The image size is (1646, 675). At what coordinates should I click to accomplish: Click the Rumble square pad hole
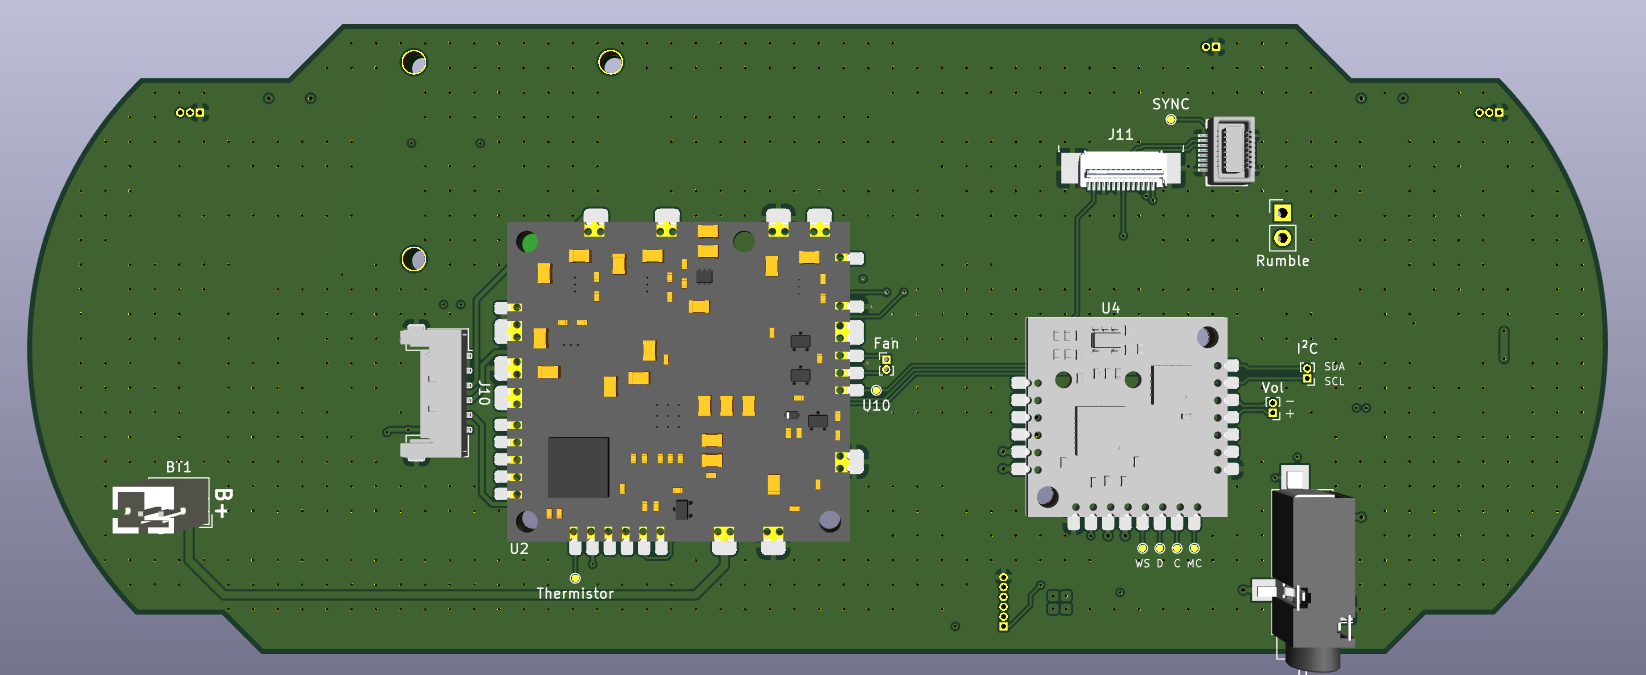point(1282,212)
